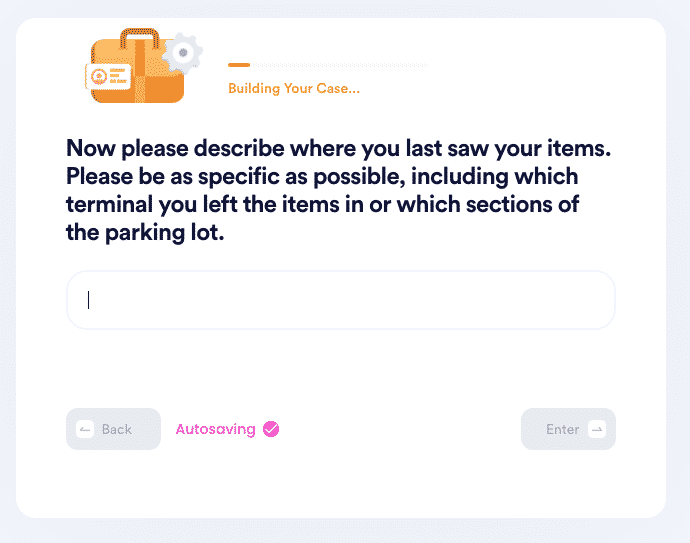
Task: Click the pink Autosaving checkmark icon
Action: pyautogui.click(x=271, y=429)
